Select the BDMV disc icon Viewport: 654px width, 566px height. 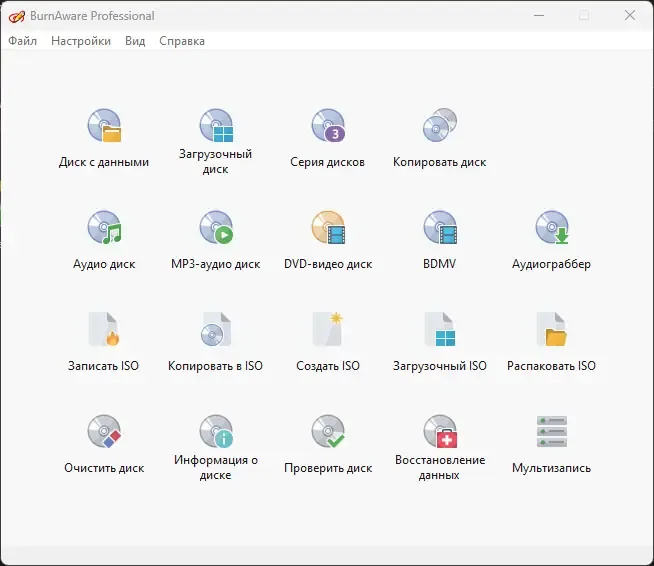[440, 227]
